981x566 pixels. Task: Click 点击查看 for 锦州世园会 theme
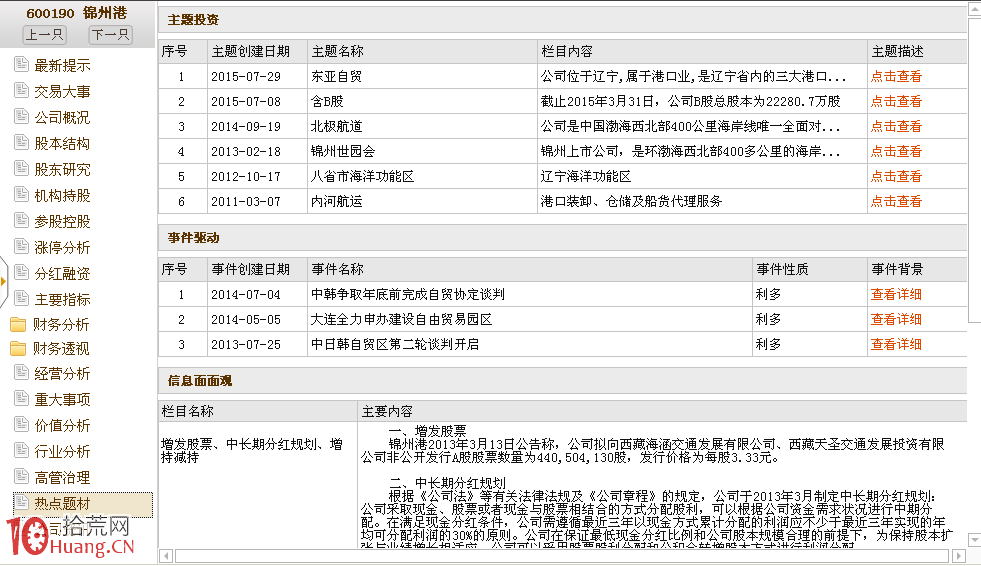pyautogui.click(x=896, y=151)
